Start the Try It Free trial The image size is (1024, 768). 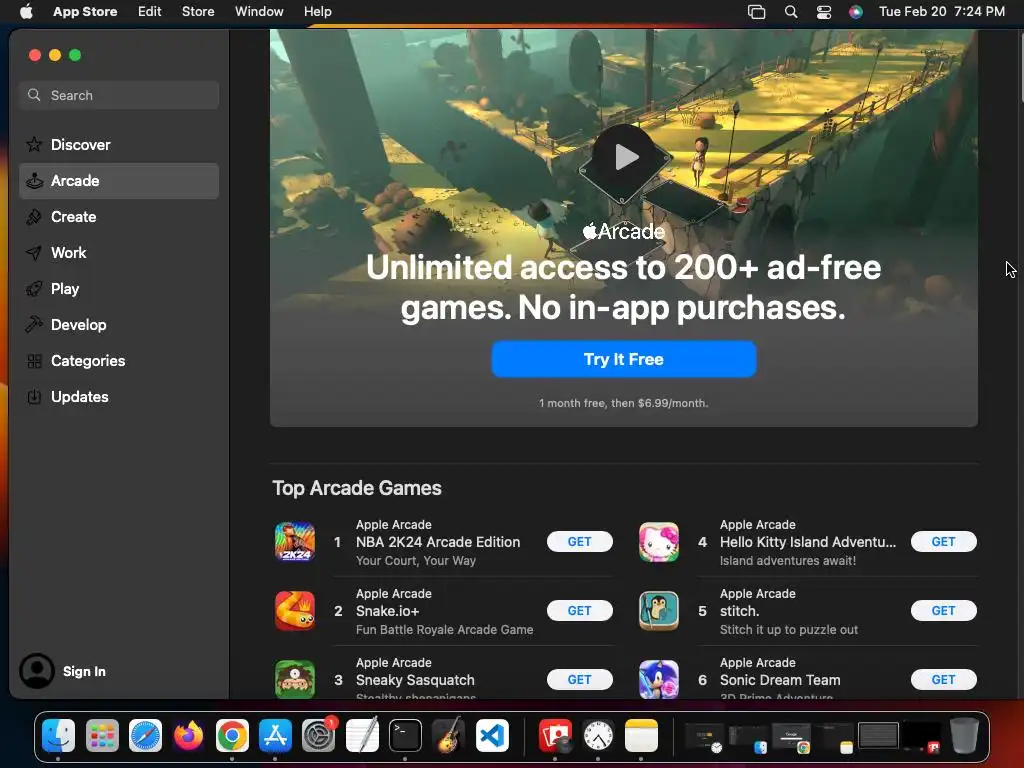624,359
